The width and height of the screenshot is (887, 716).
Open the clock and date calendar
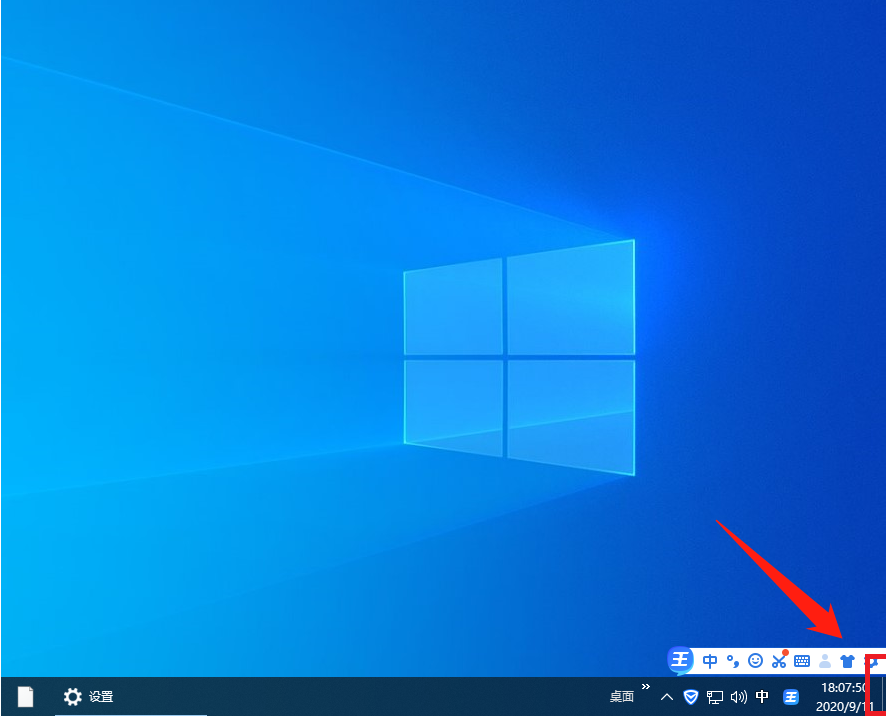click(842, 697)
